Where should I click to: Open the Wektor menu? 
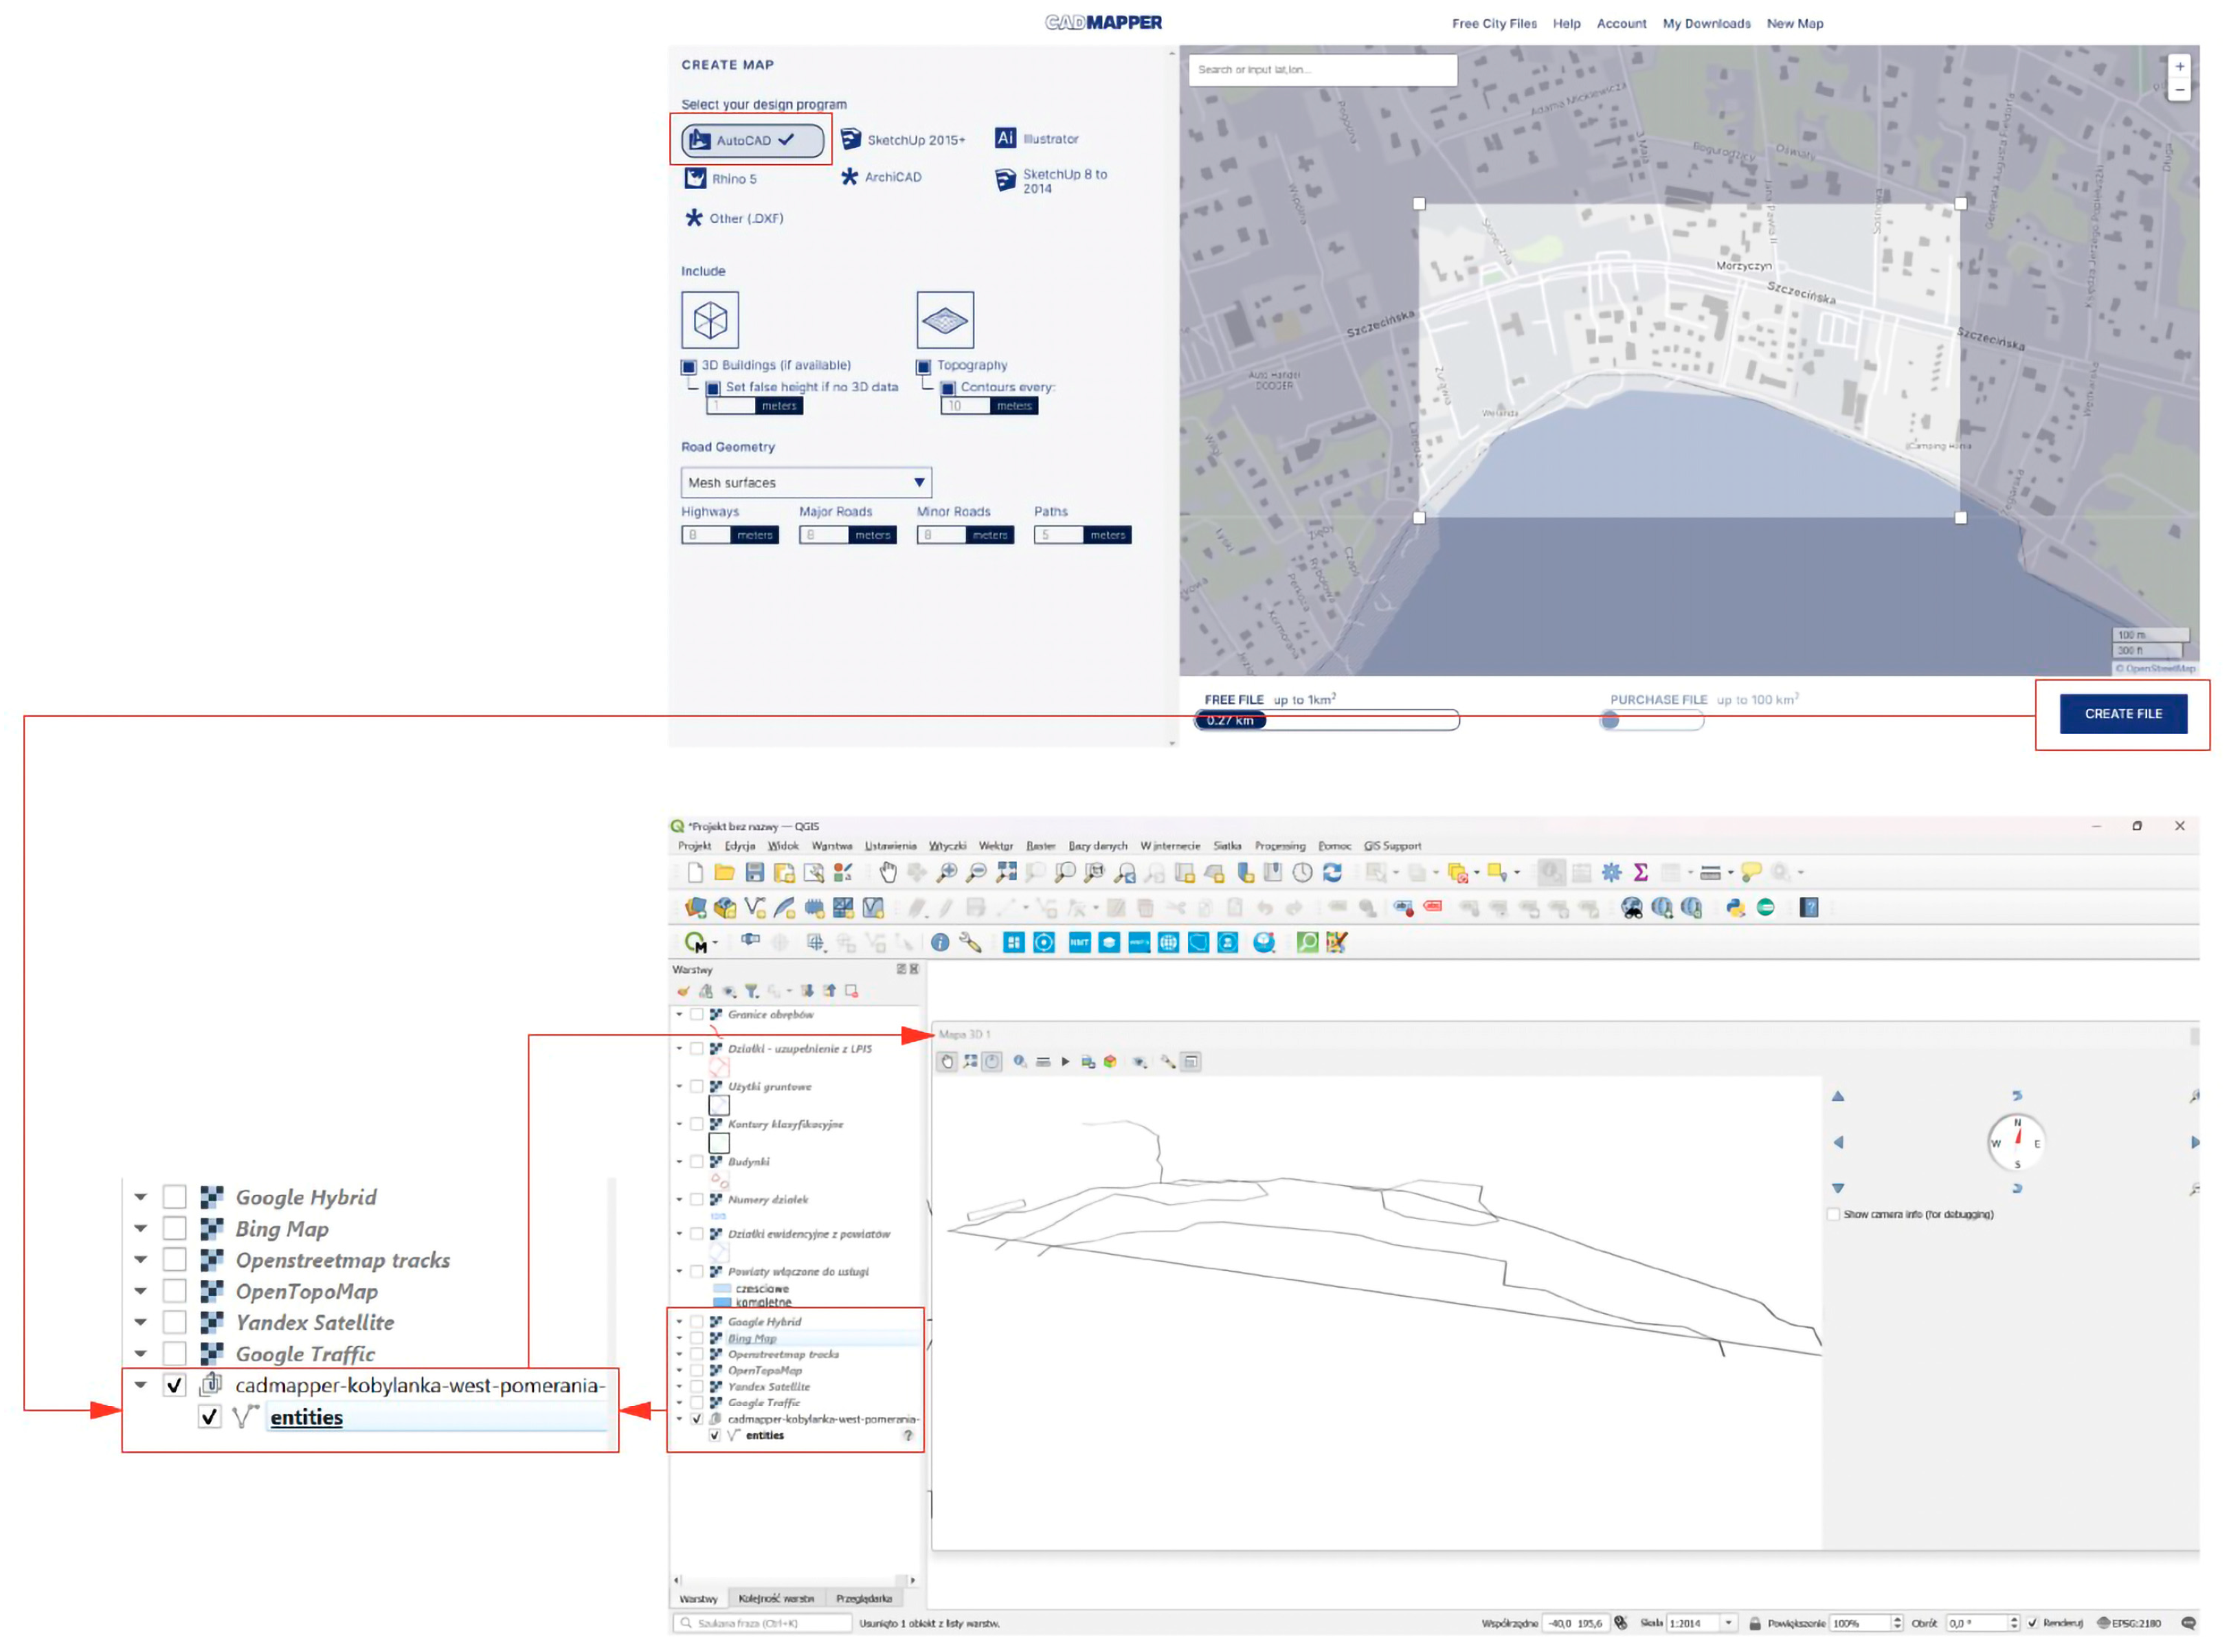(995, 846)
